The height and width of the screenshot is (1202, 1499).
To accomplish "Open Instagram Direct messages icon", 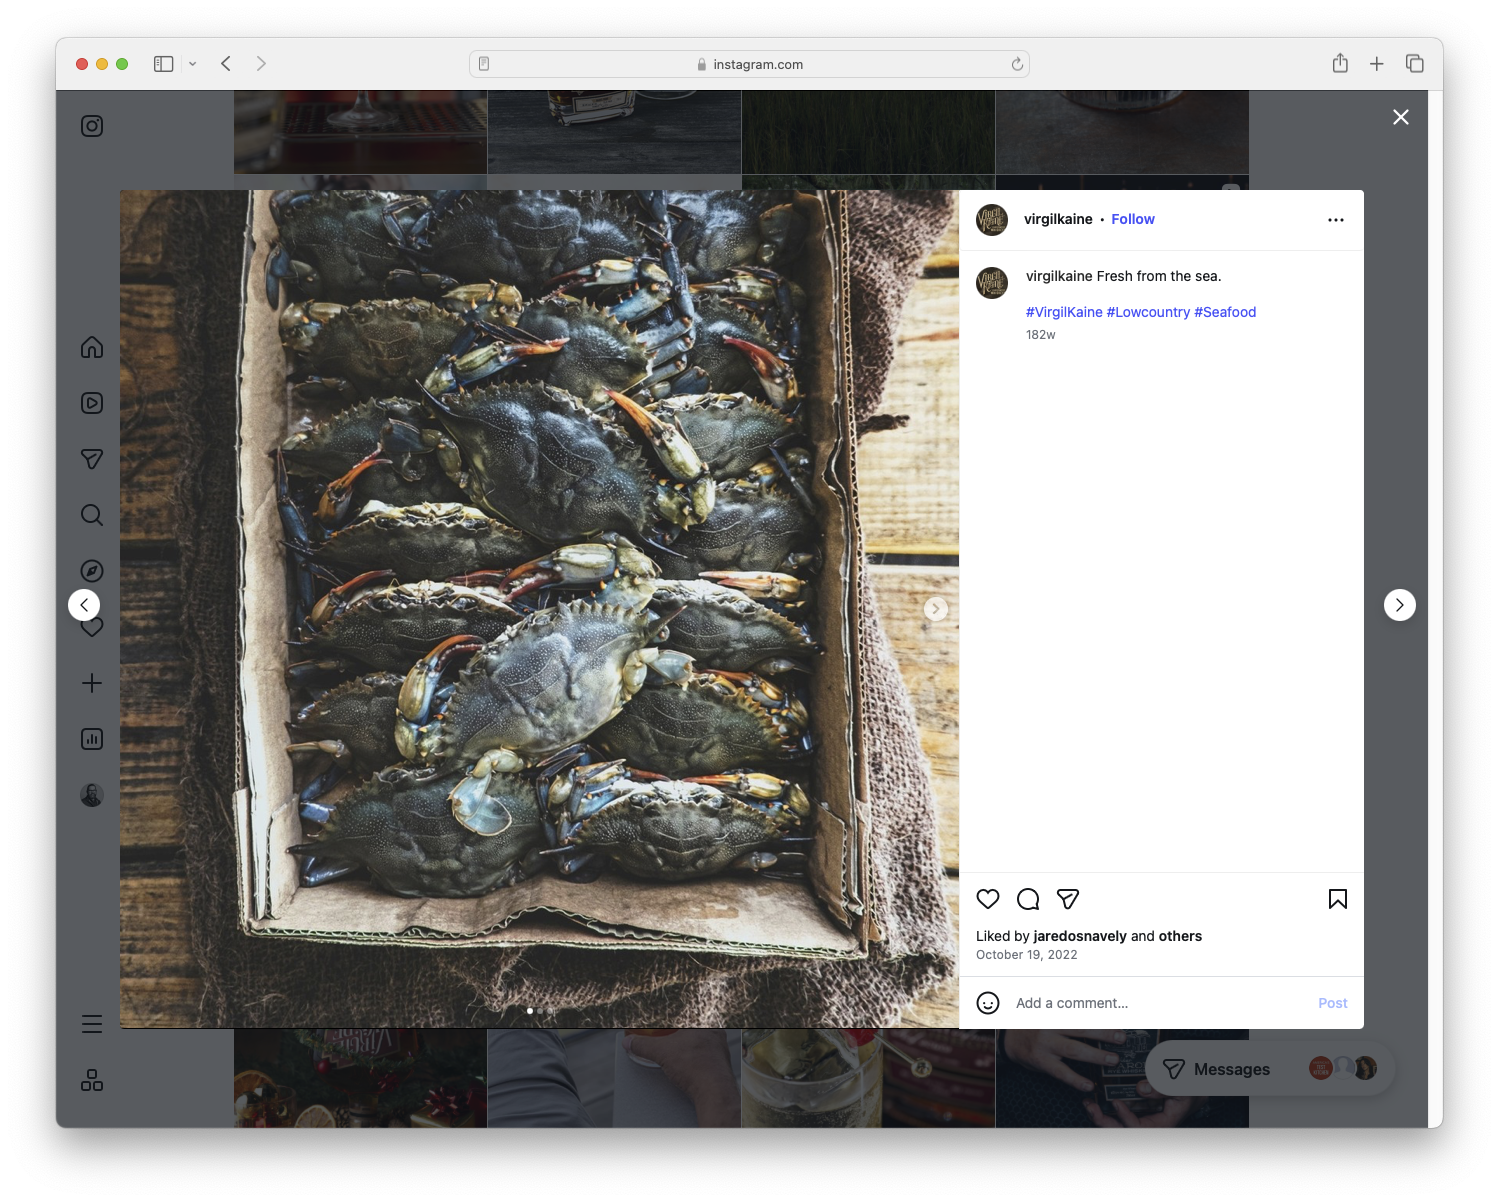I will point(91,459).
